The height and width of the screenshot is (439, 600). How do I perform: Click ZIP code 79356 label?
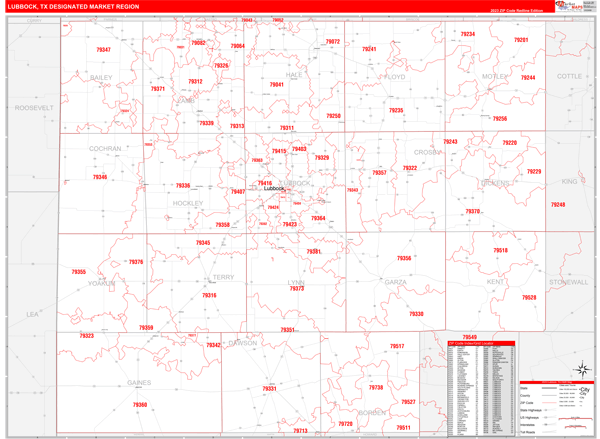[404, 258]
